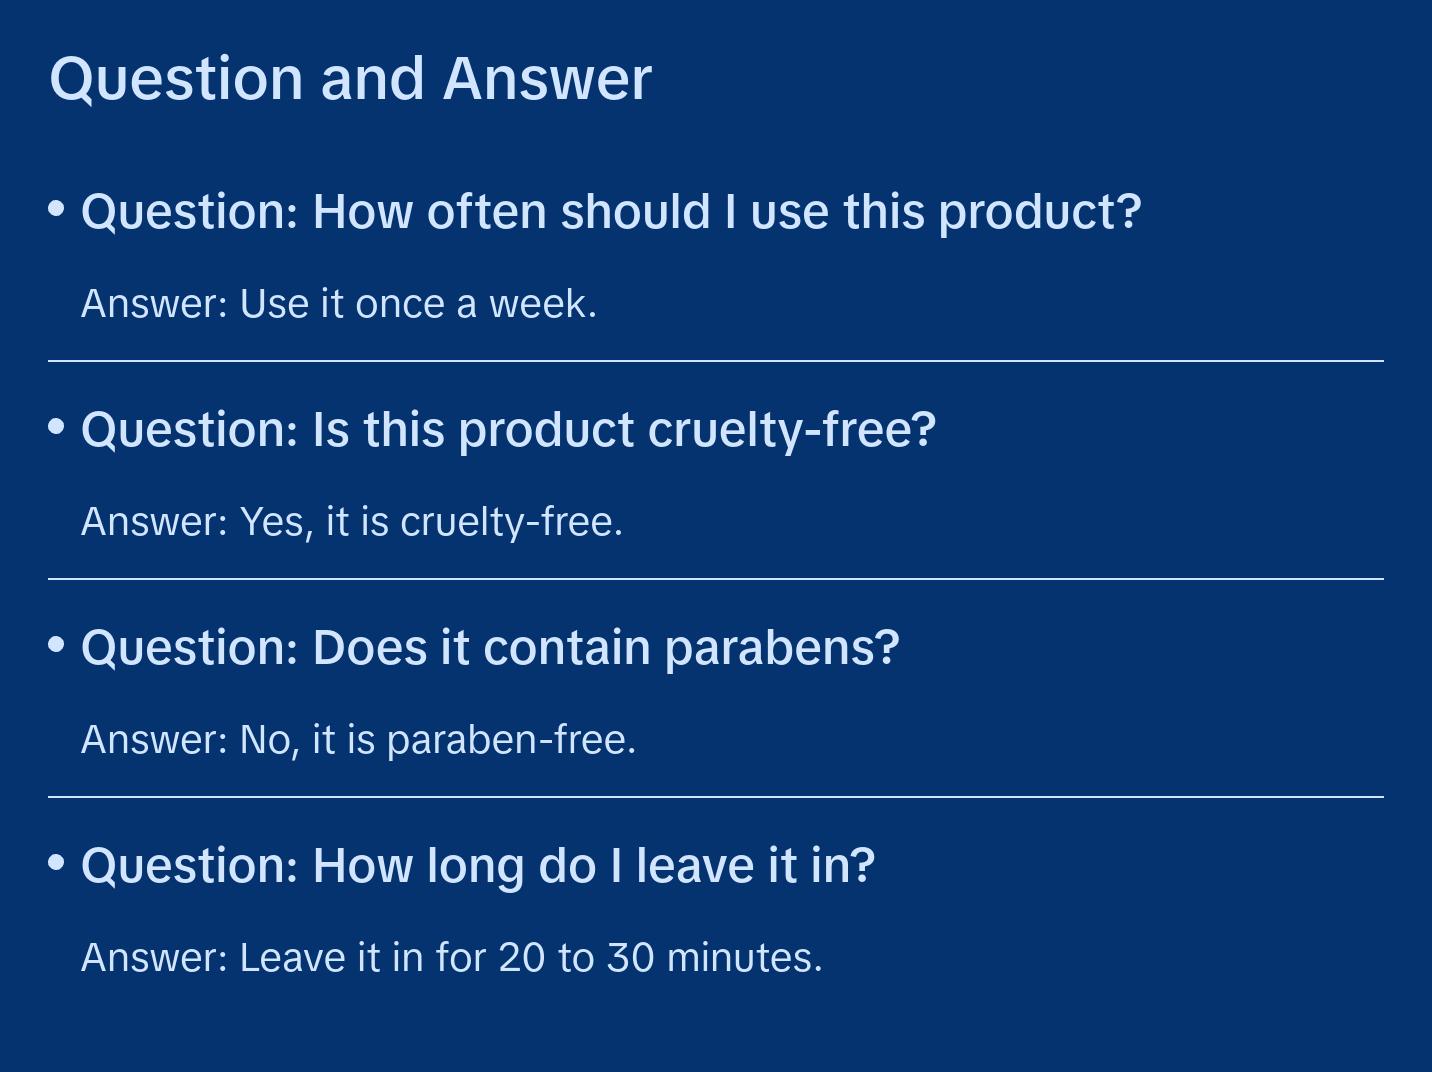The width and height of the screenshot is (1432, 1072).
Task: Click bullet before the first question
Action: pyautogui.click(x=57, y=209)
